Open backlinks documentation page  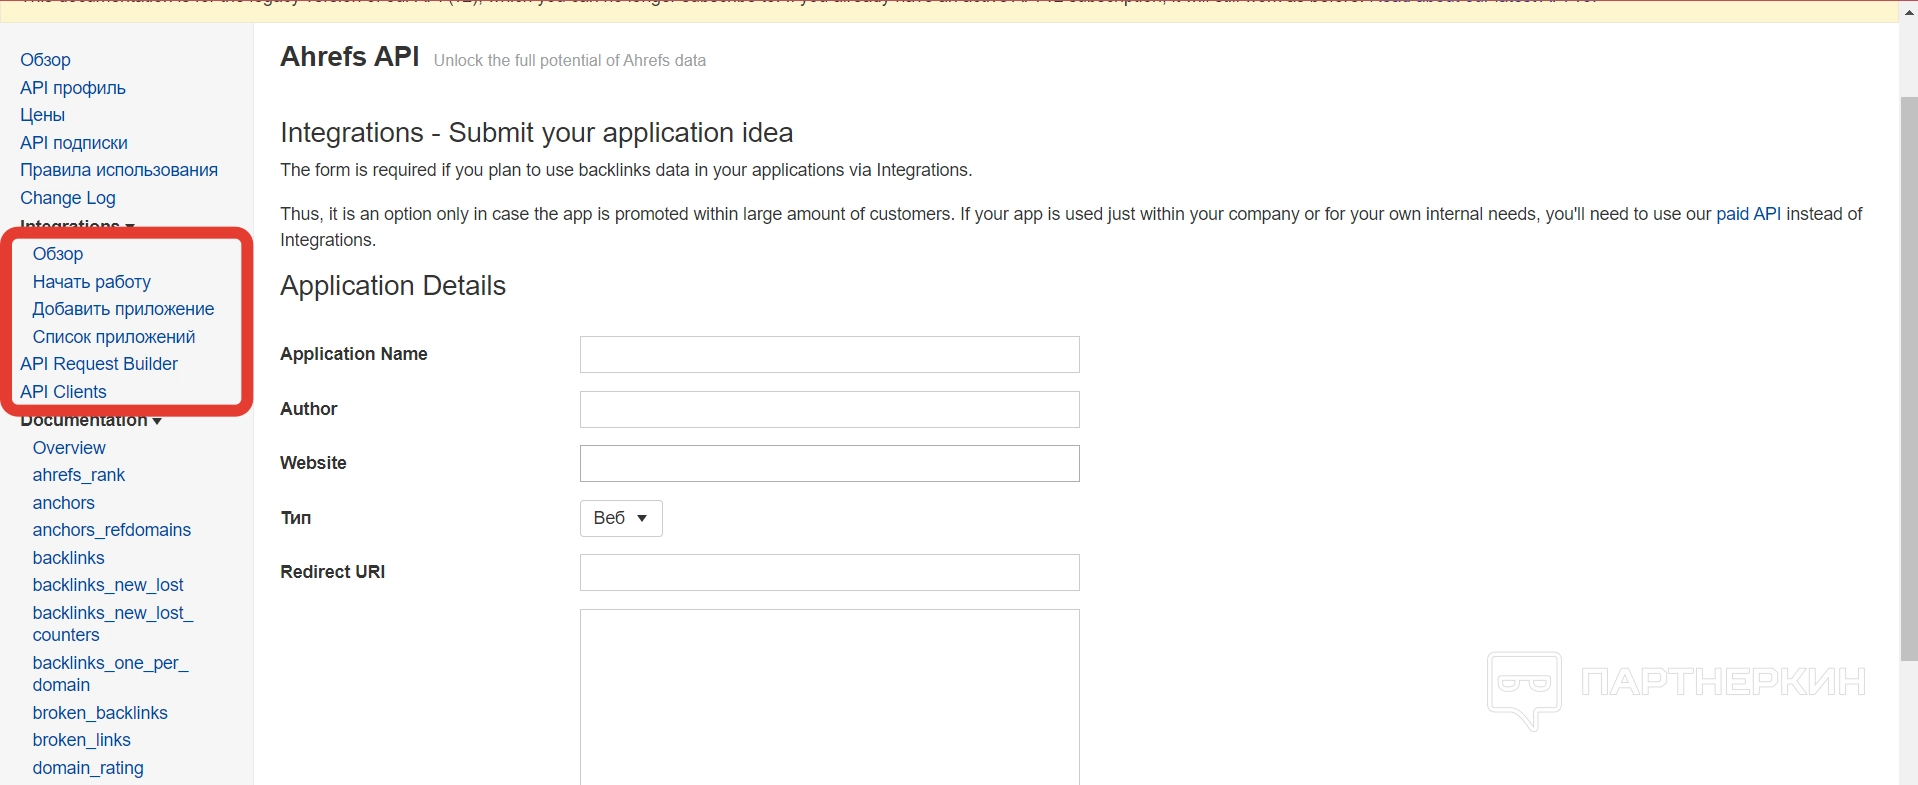pos(69,558)
